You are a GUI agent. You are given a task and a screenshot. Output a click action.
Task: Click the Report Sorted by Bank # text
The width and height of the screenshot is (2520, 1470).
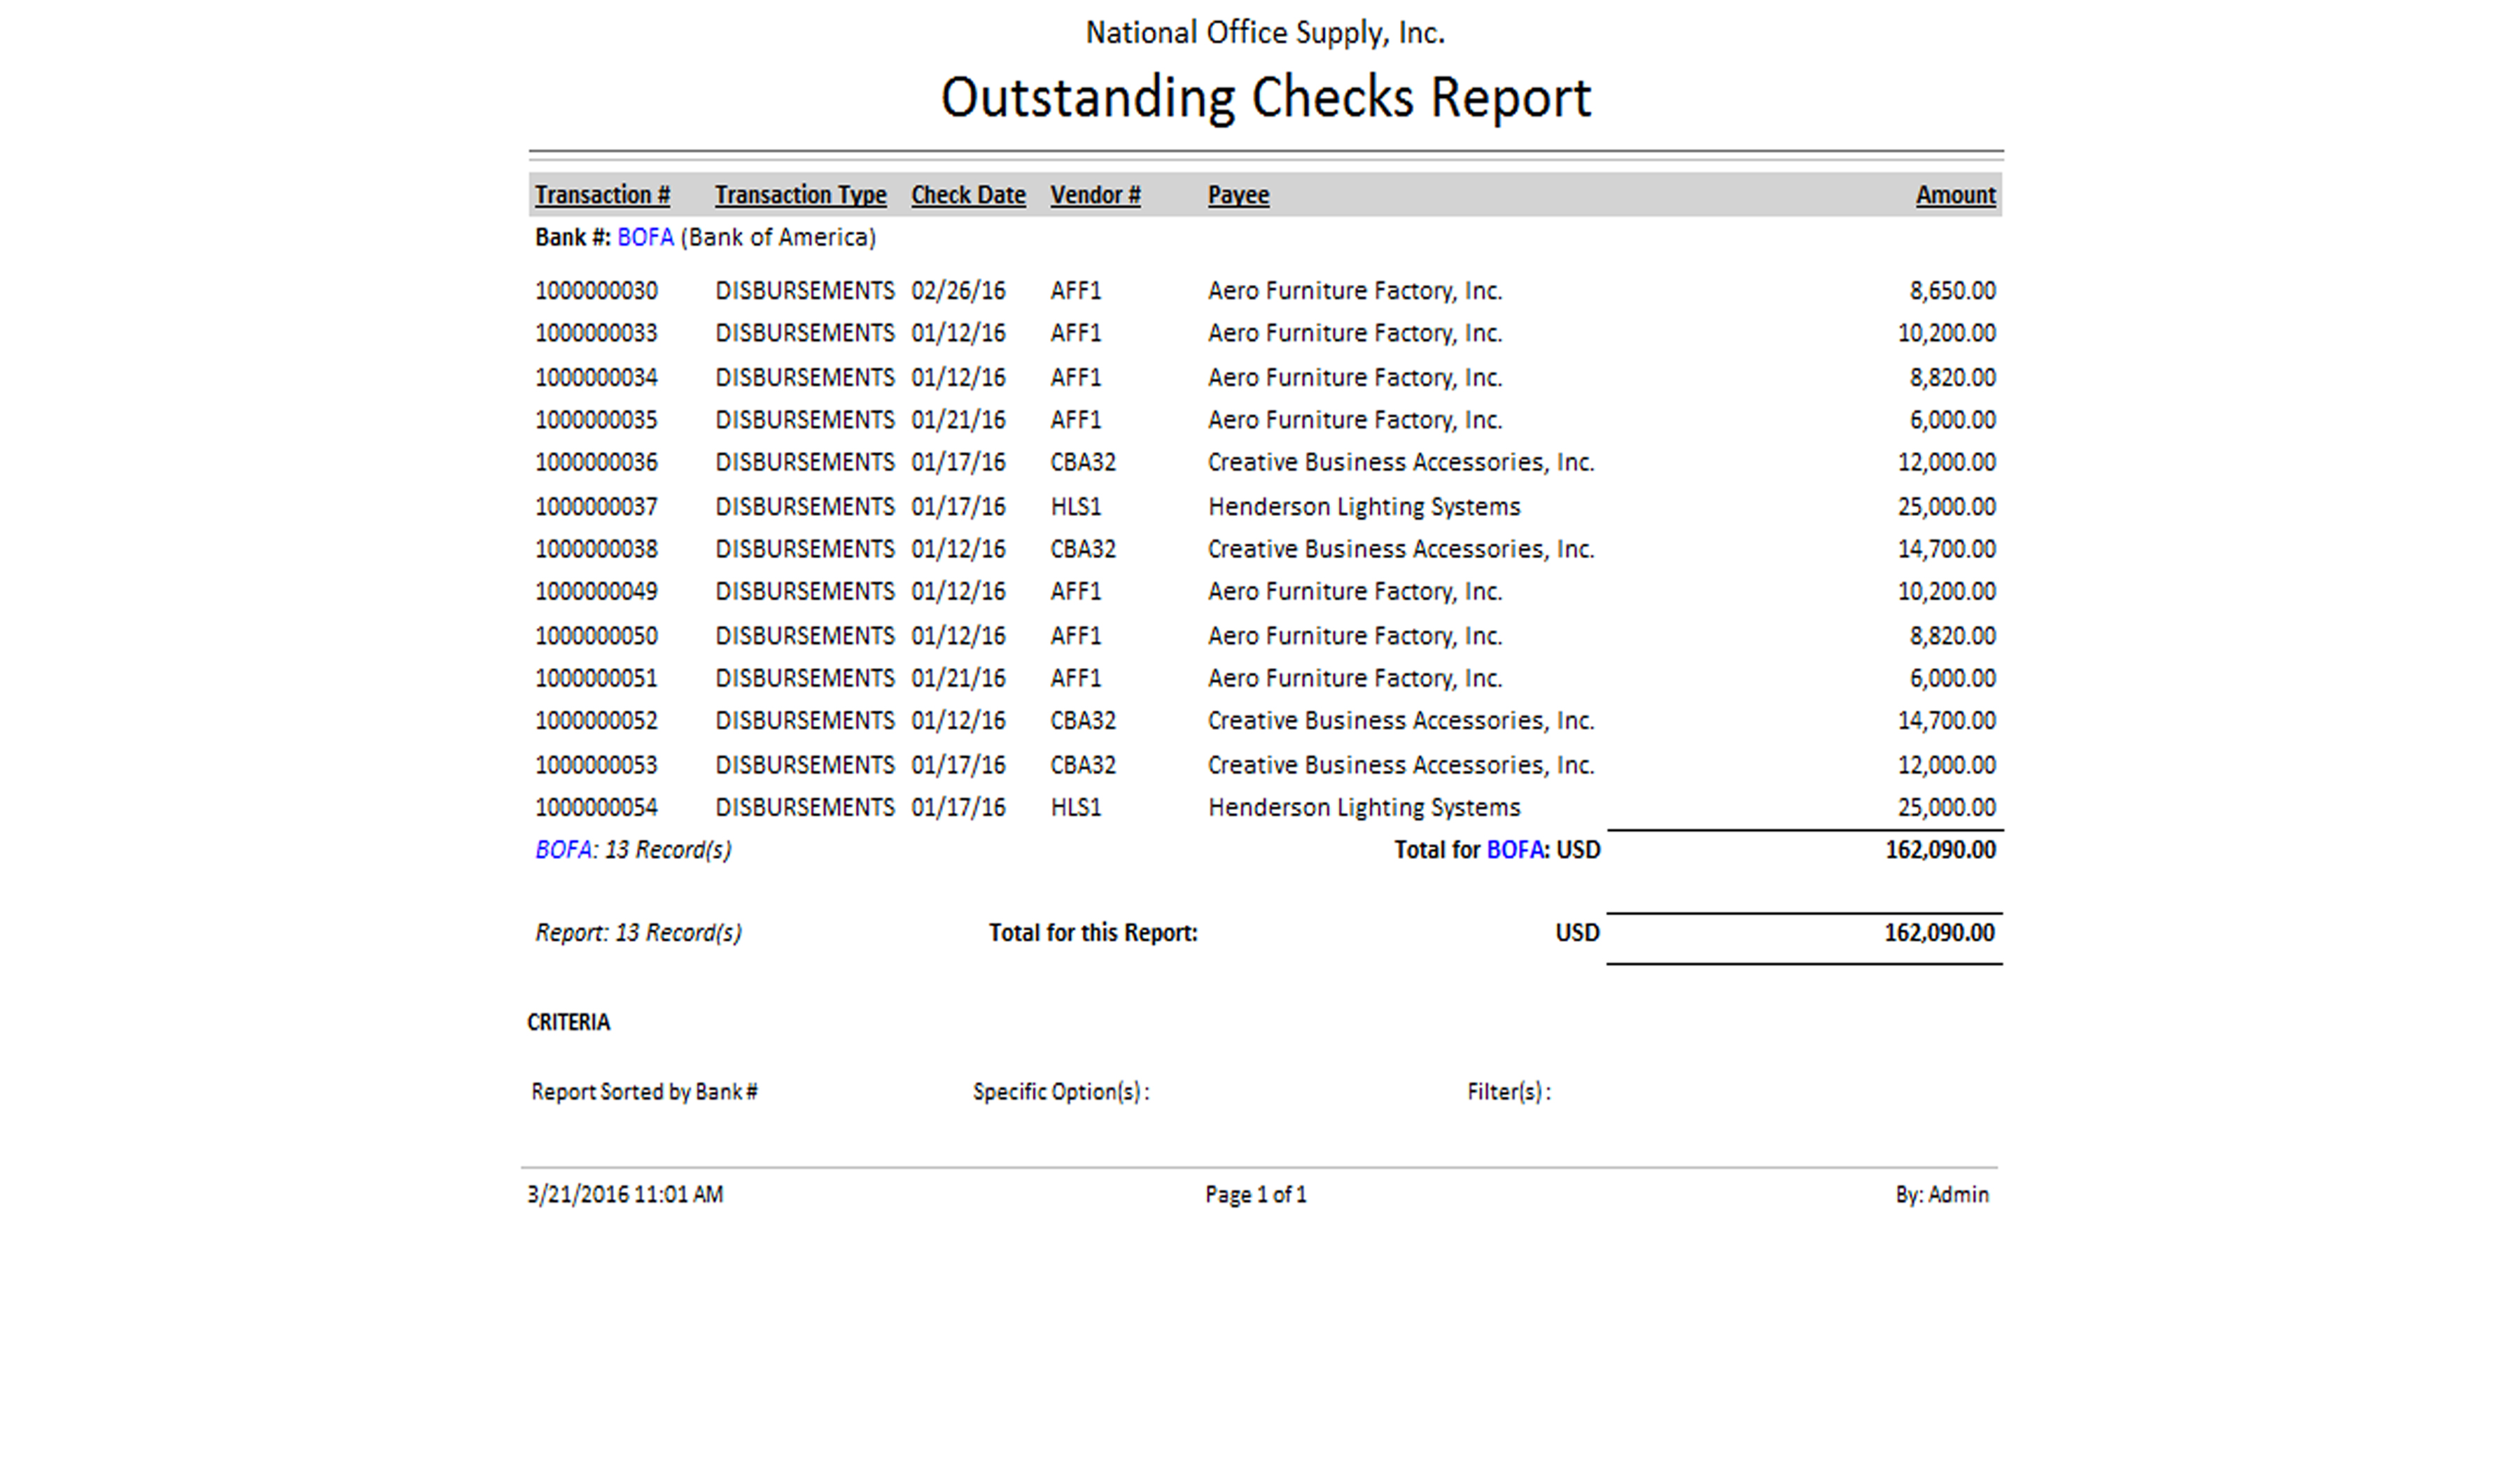tap(644, 1092)
